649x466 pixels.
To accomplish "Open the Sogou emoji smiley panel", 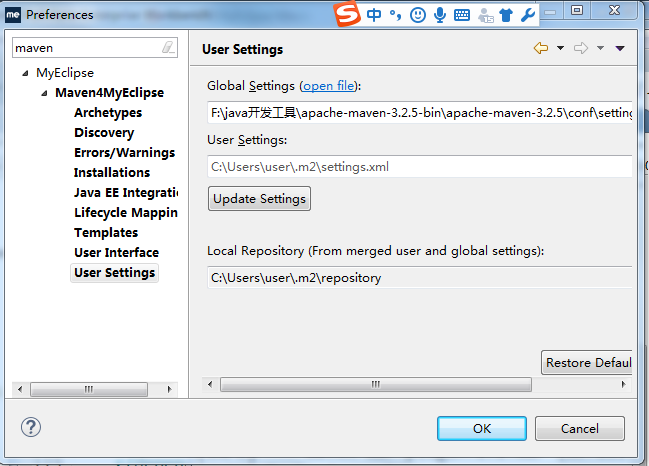I will pos(418,15).
